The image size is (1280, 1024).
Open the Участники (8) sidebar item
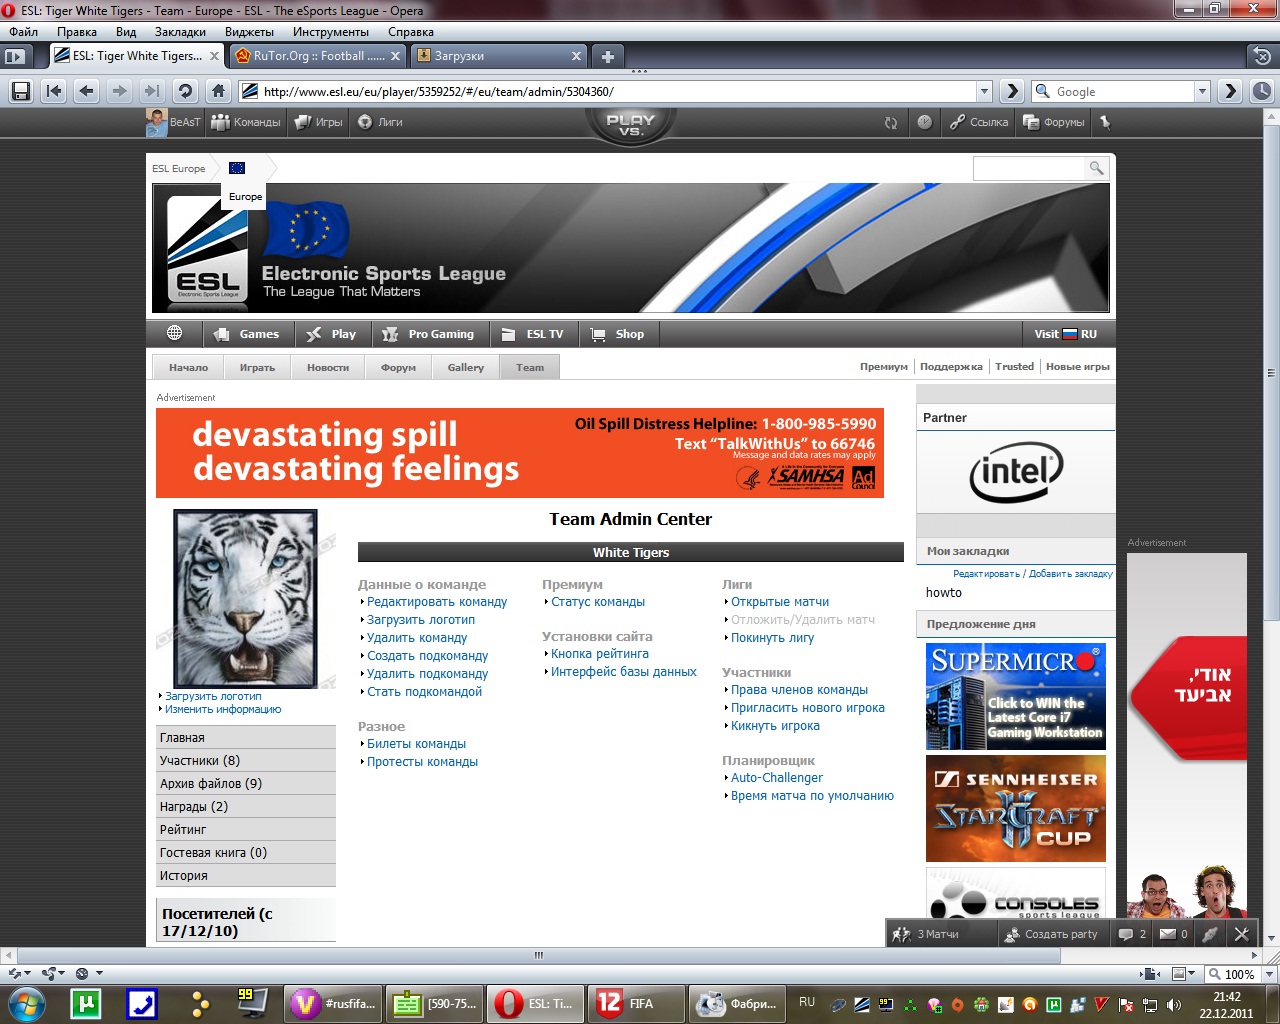[246, 760]
